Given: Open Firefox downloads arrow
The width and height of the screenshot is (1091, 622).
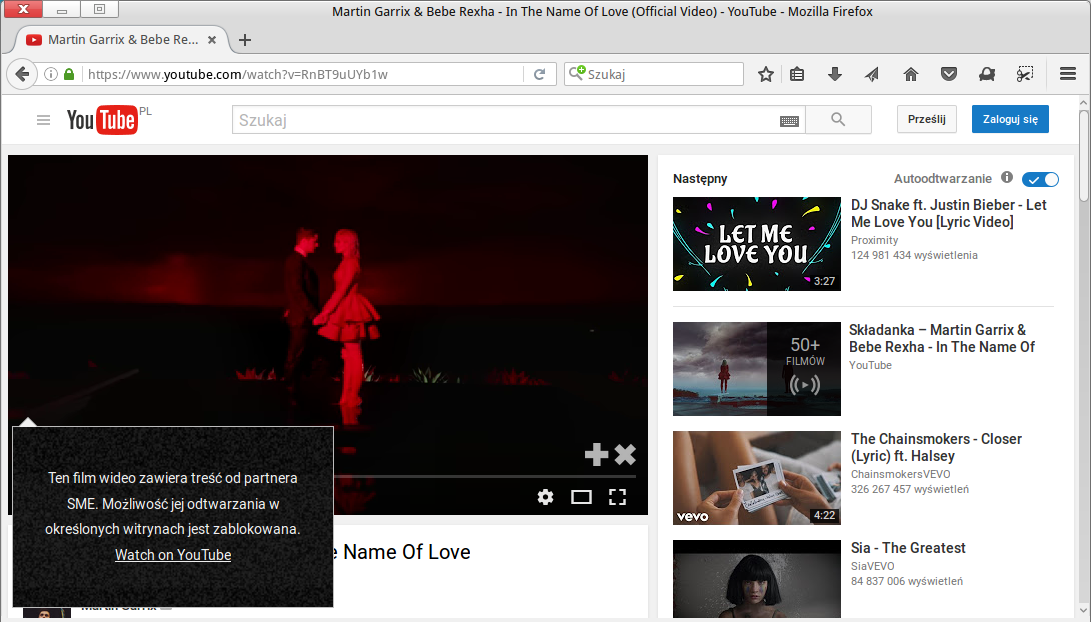Looking at the screenshot, I should [834, 74].
